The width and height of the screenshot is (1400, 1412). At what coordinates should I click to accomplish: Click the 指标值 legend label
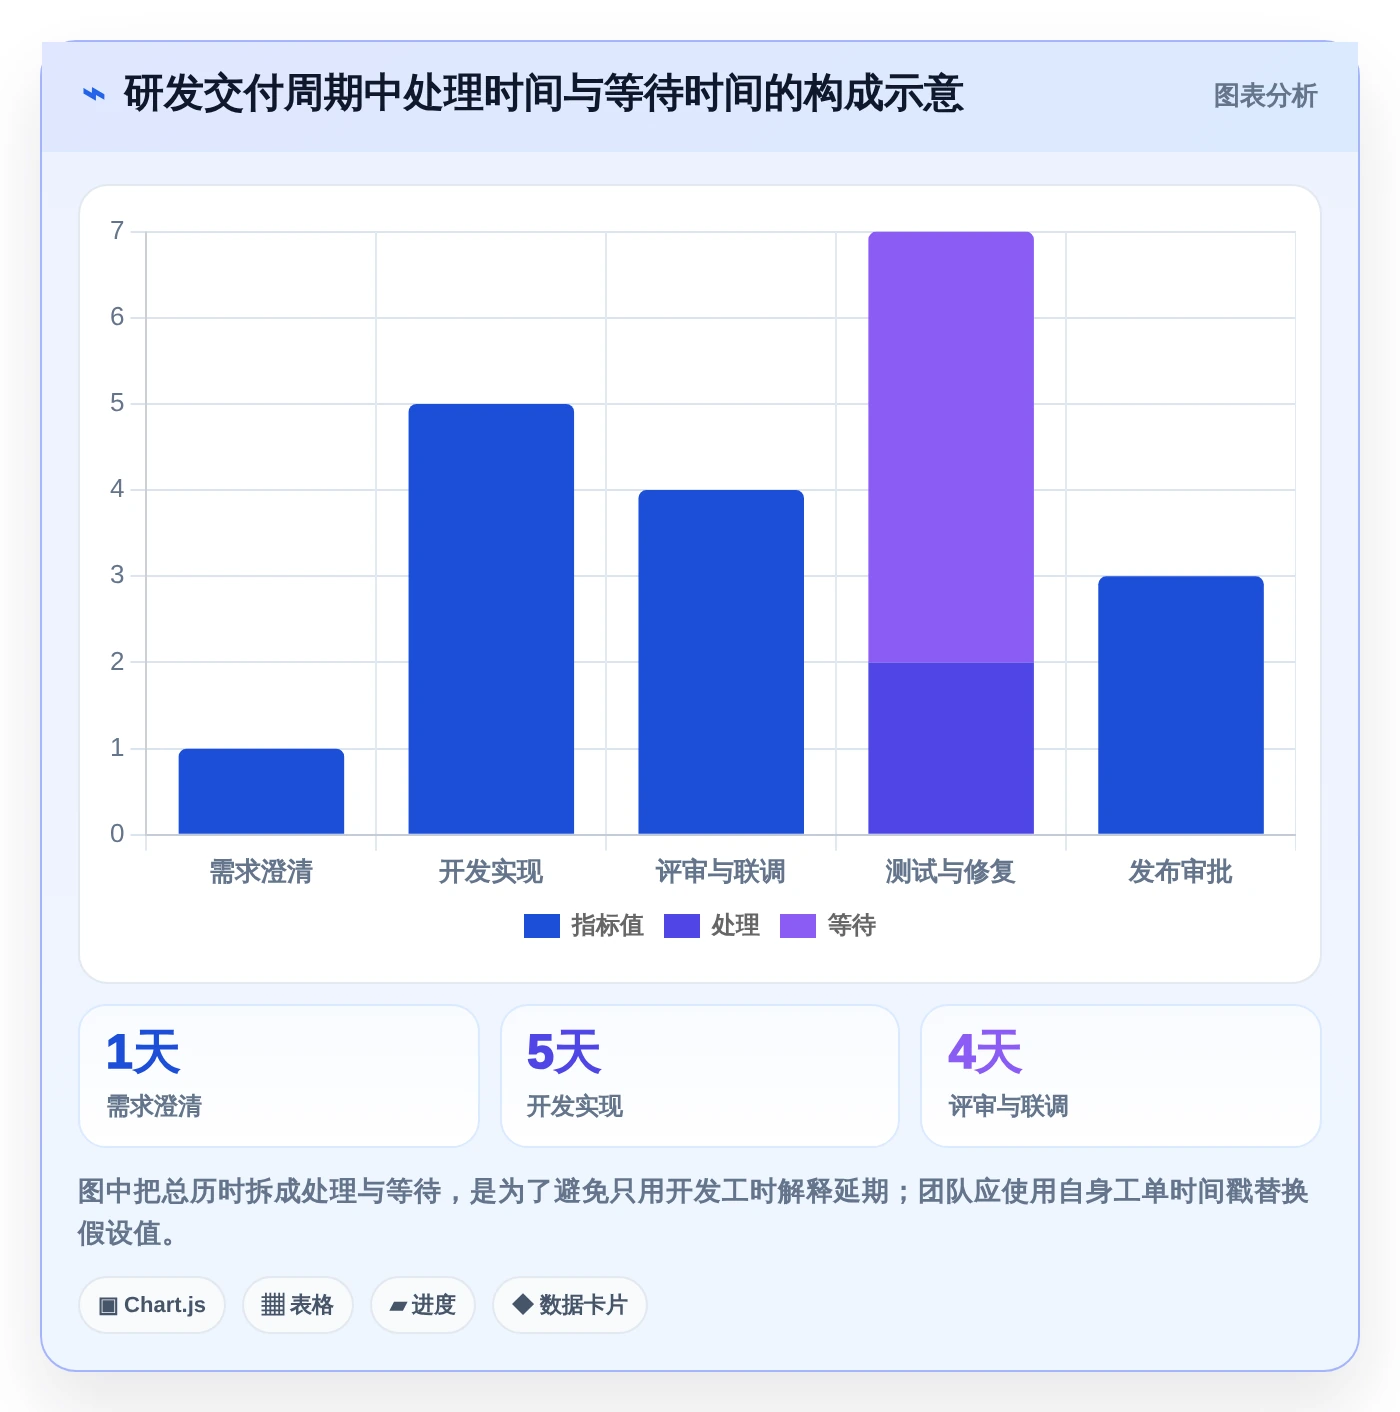(x=607, y=926)
